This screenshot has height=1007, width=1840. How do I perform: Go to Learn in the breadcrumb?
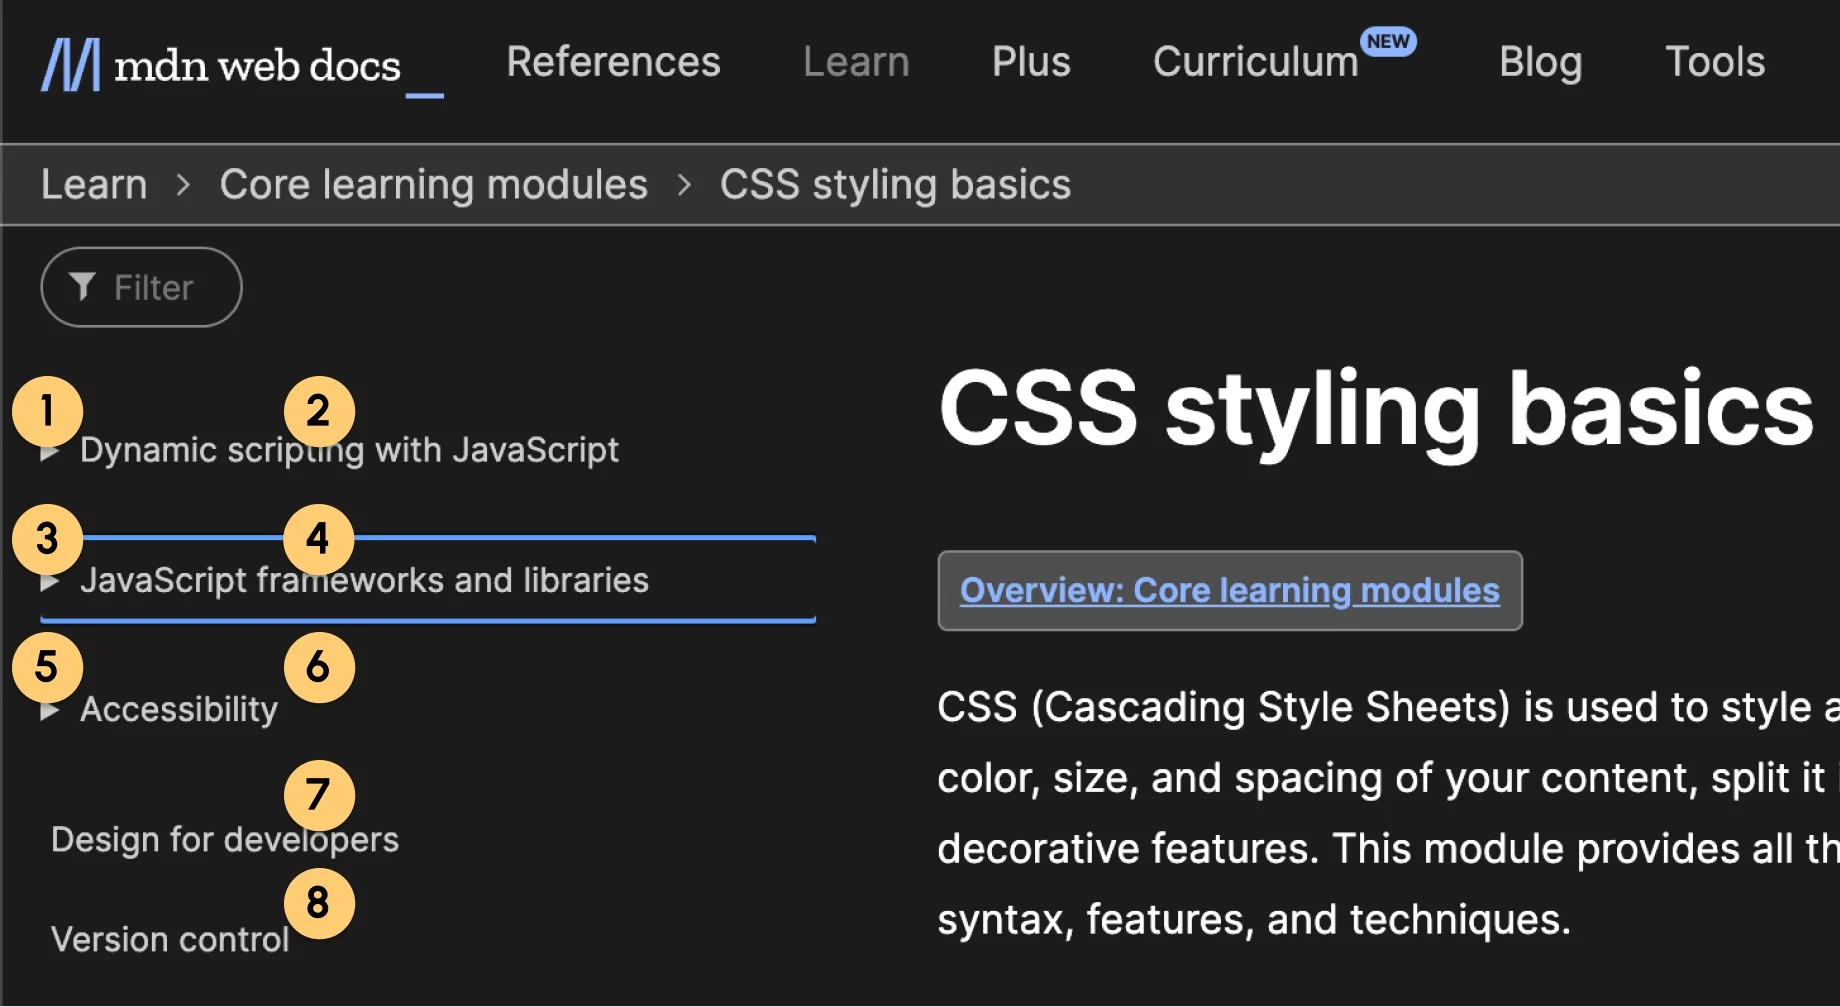pyautogui.click(x=94, y=185)
